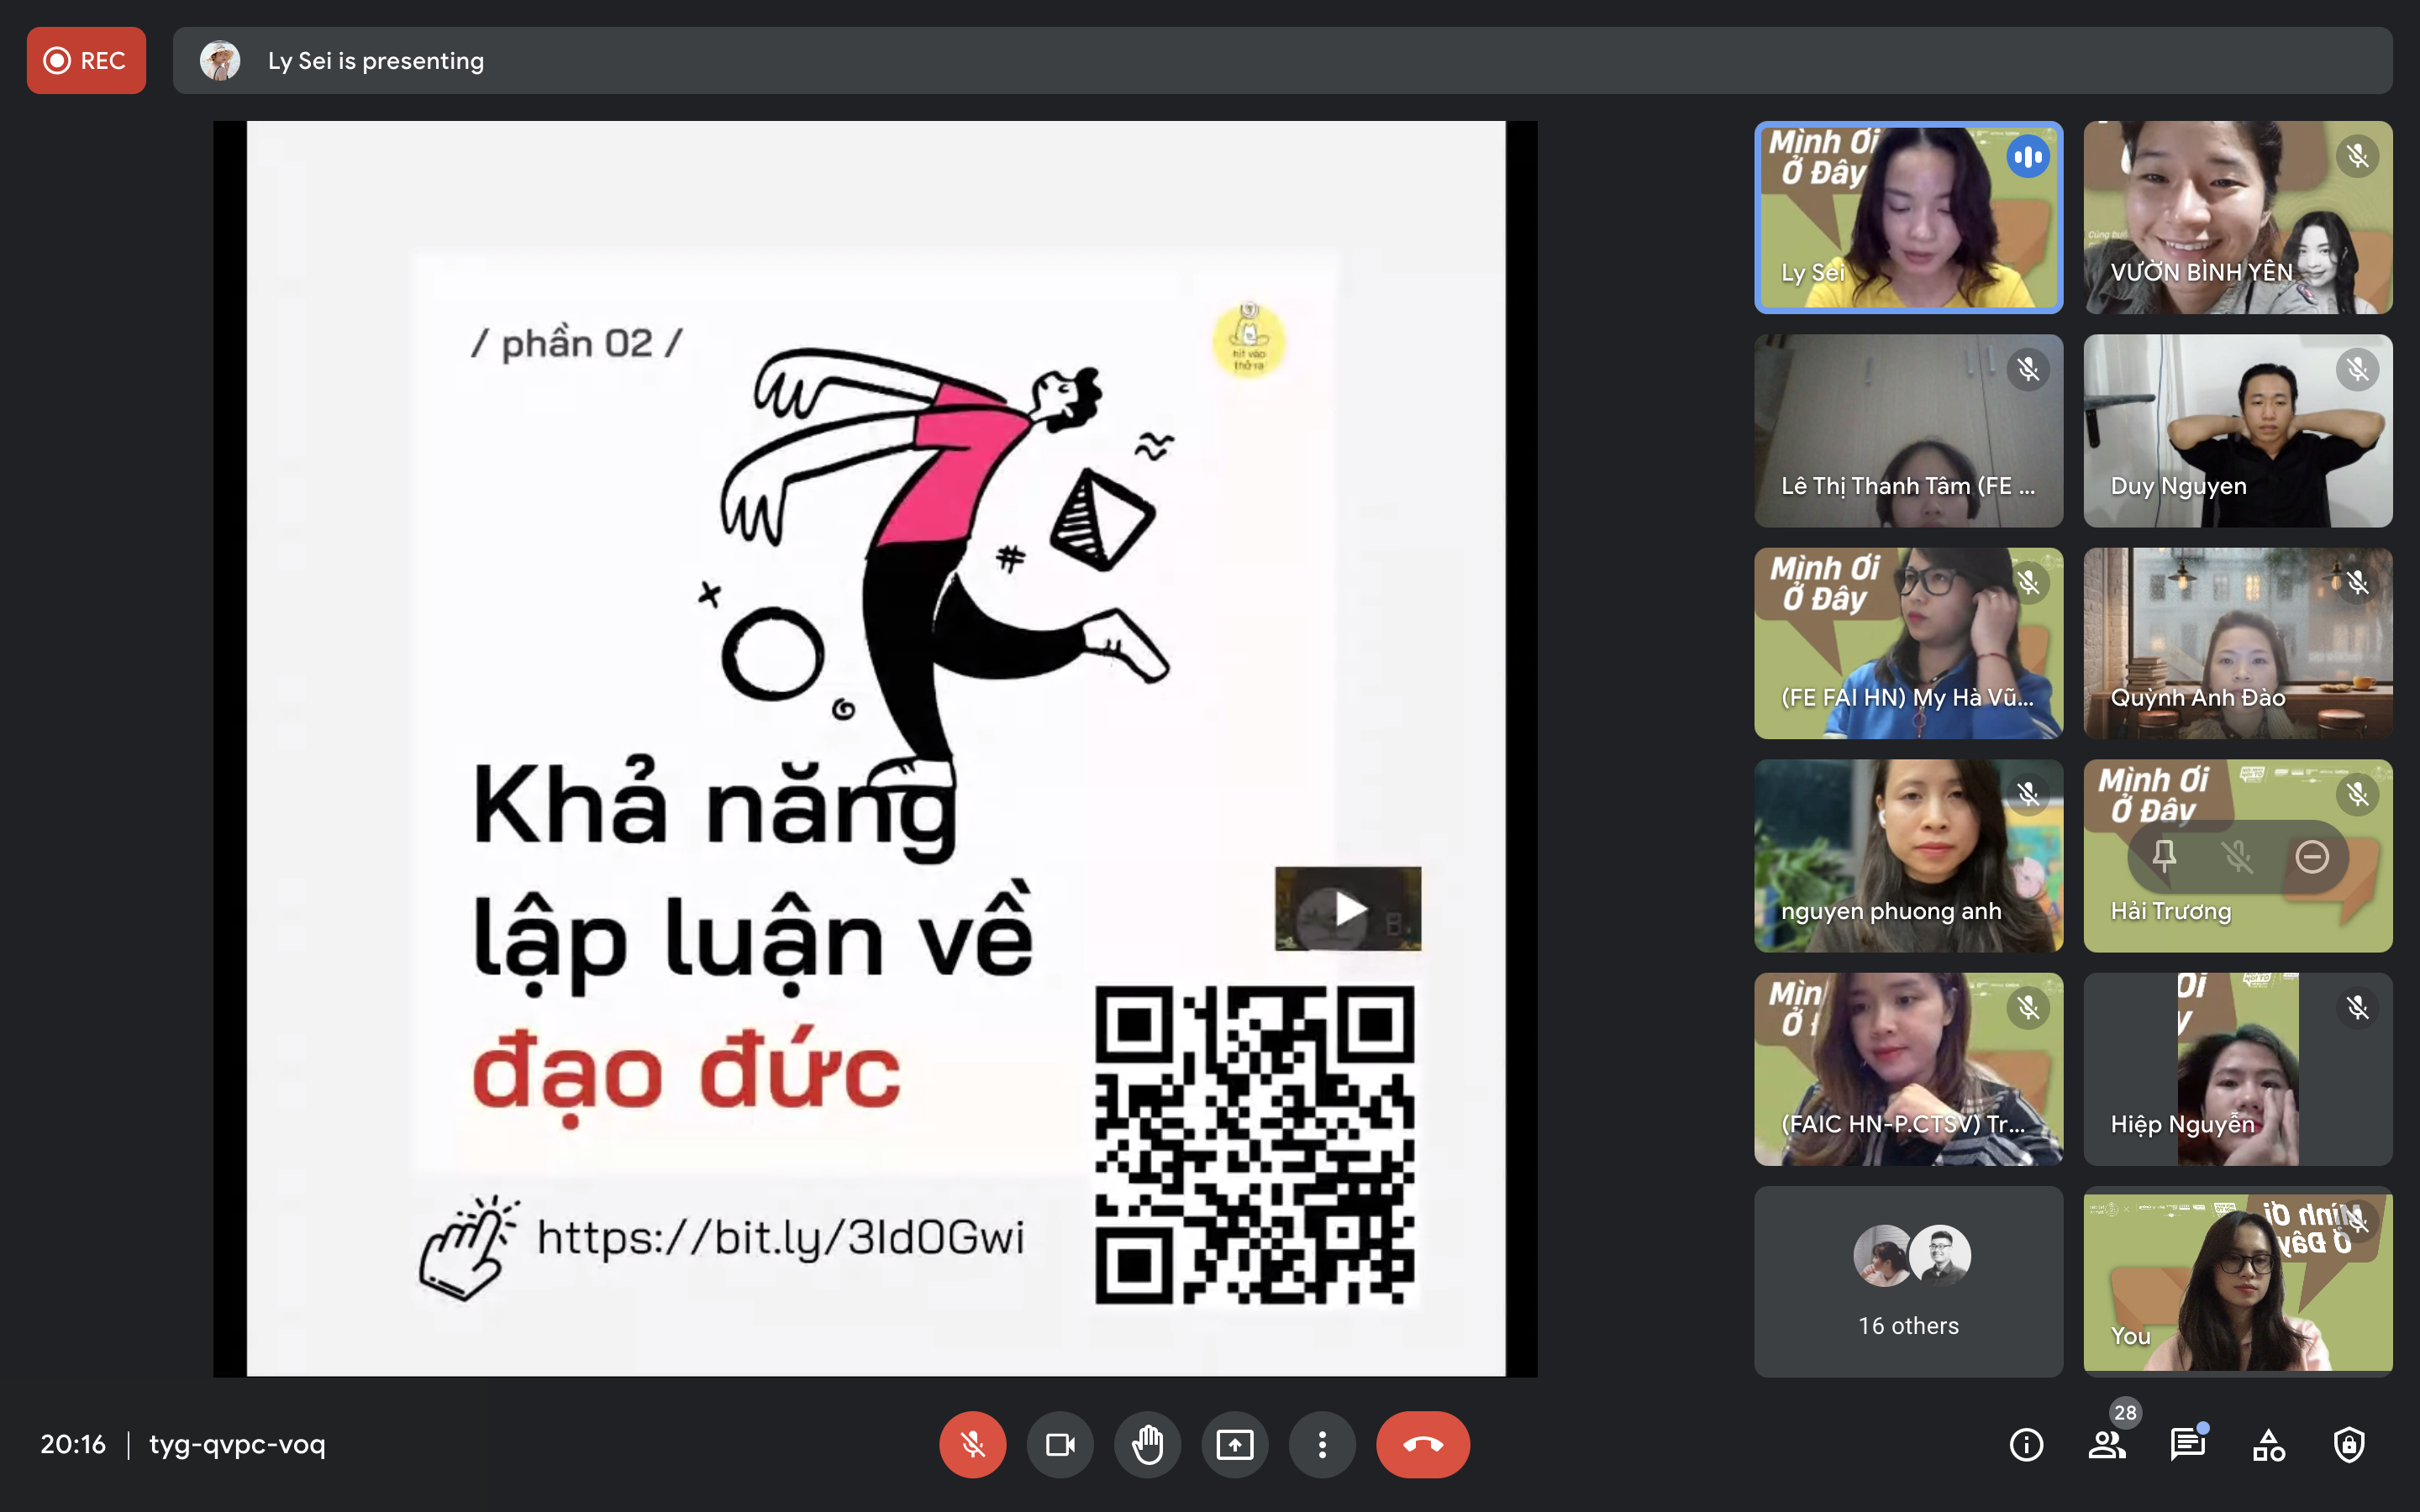
Task: Select Ly Sei video tile
Action: tap(1908, 217)
